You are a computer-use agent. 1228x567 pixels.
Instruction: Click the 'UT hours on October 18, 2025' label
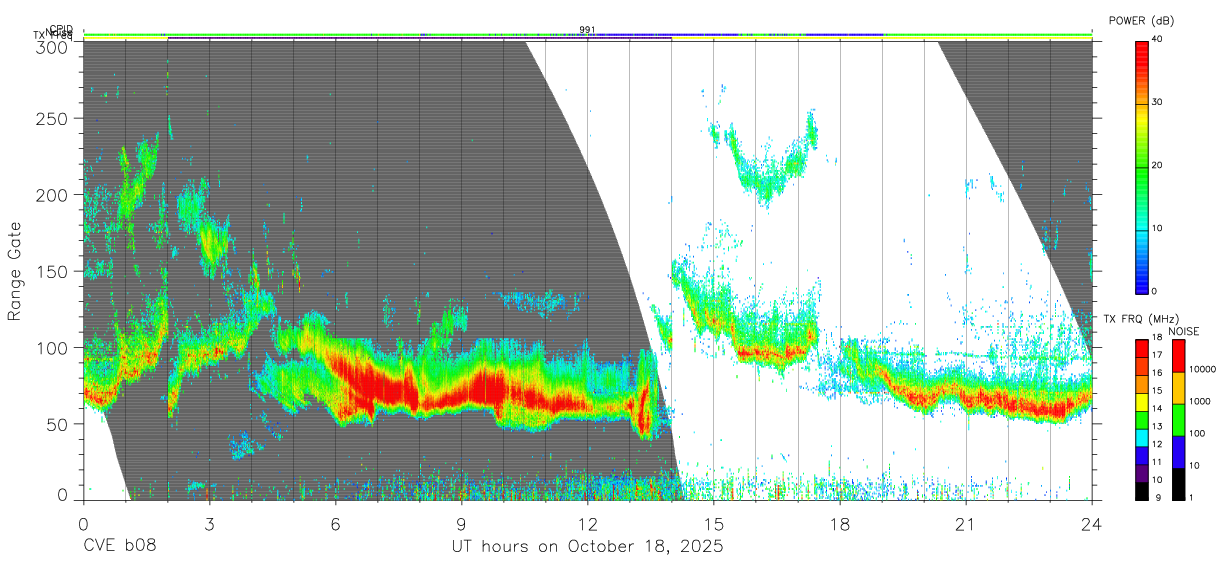pyautogui.click(x=588, y=547)
